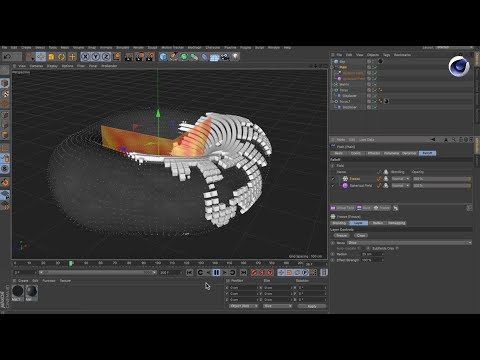Click the Freeze button in Layer Controls

342,235
